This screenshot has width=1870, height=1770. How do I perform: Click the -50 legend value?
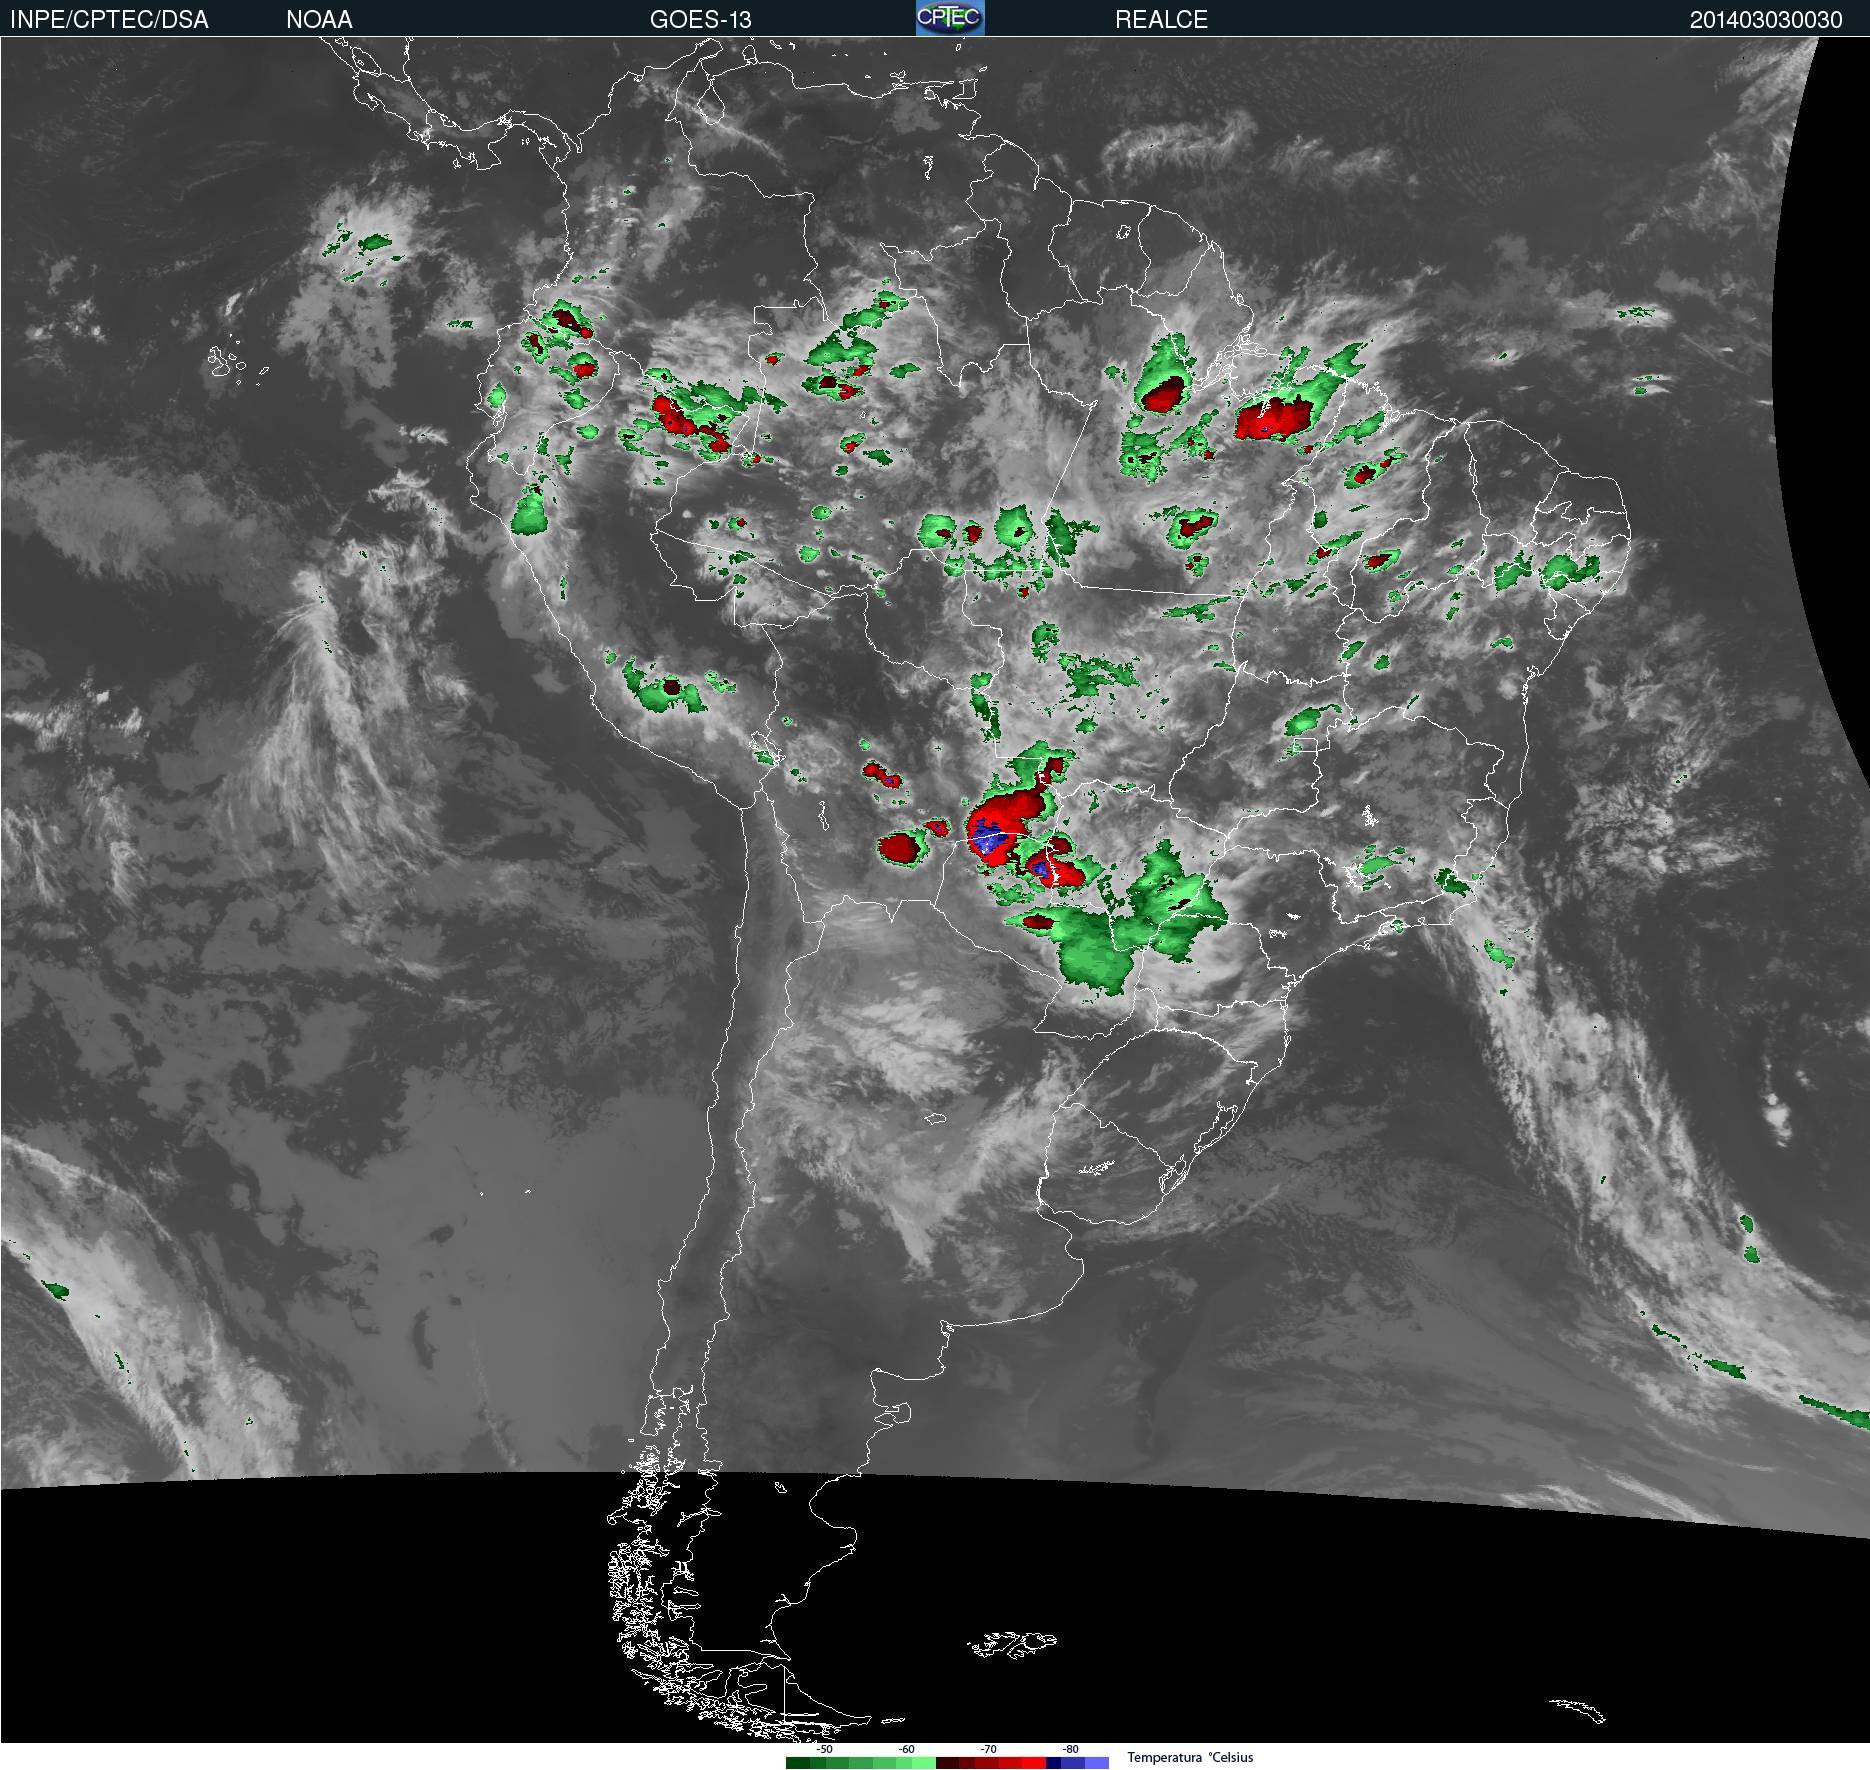pyautogui.click(x=824, y=1749)
